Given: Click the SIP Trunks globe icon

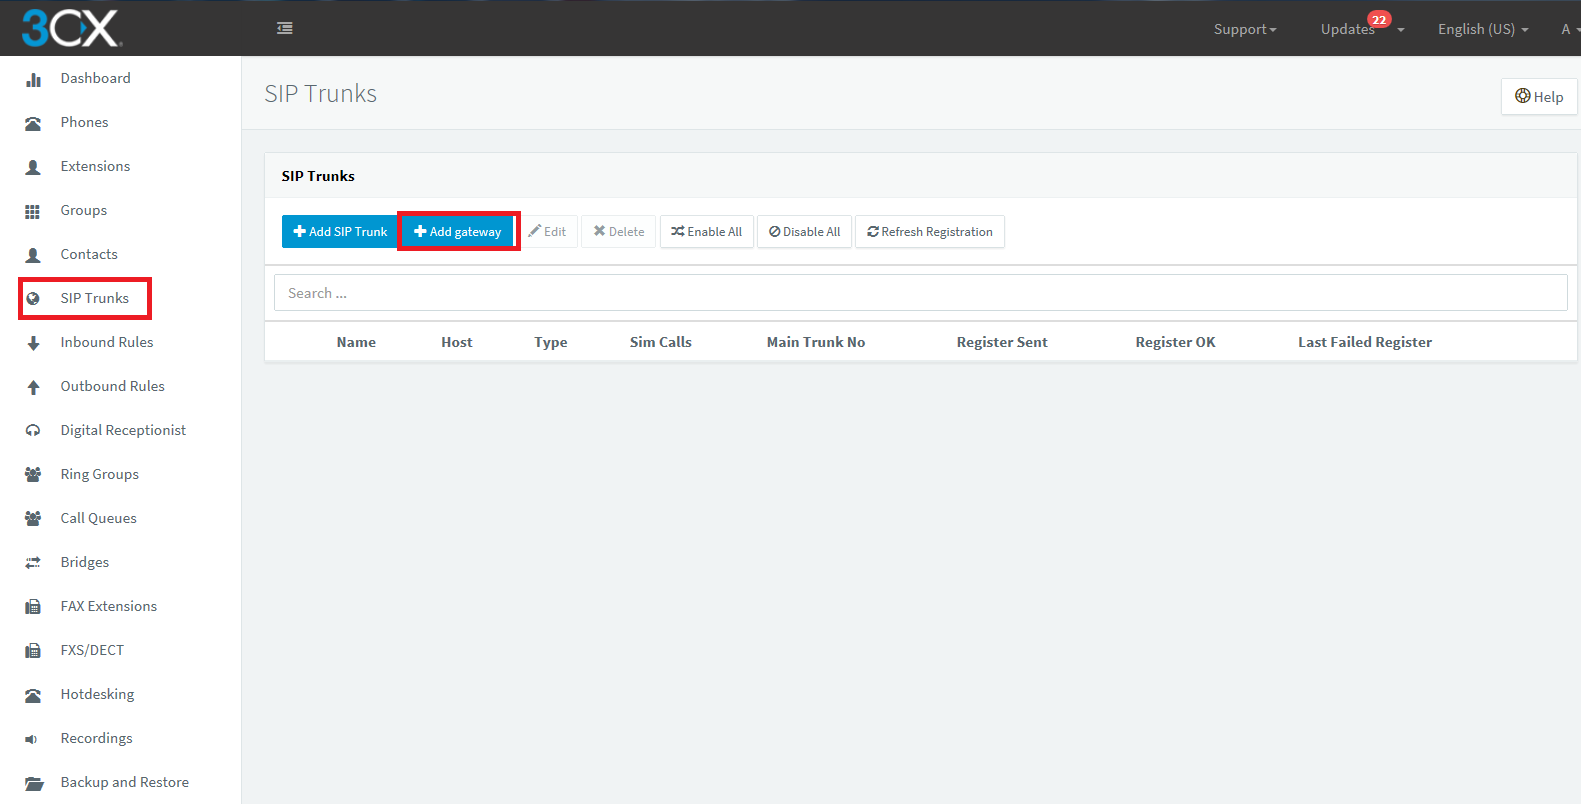Looking at the screenshot, I should tap(33, 298).
